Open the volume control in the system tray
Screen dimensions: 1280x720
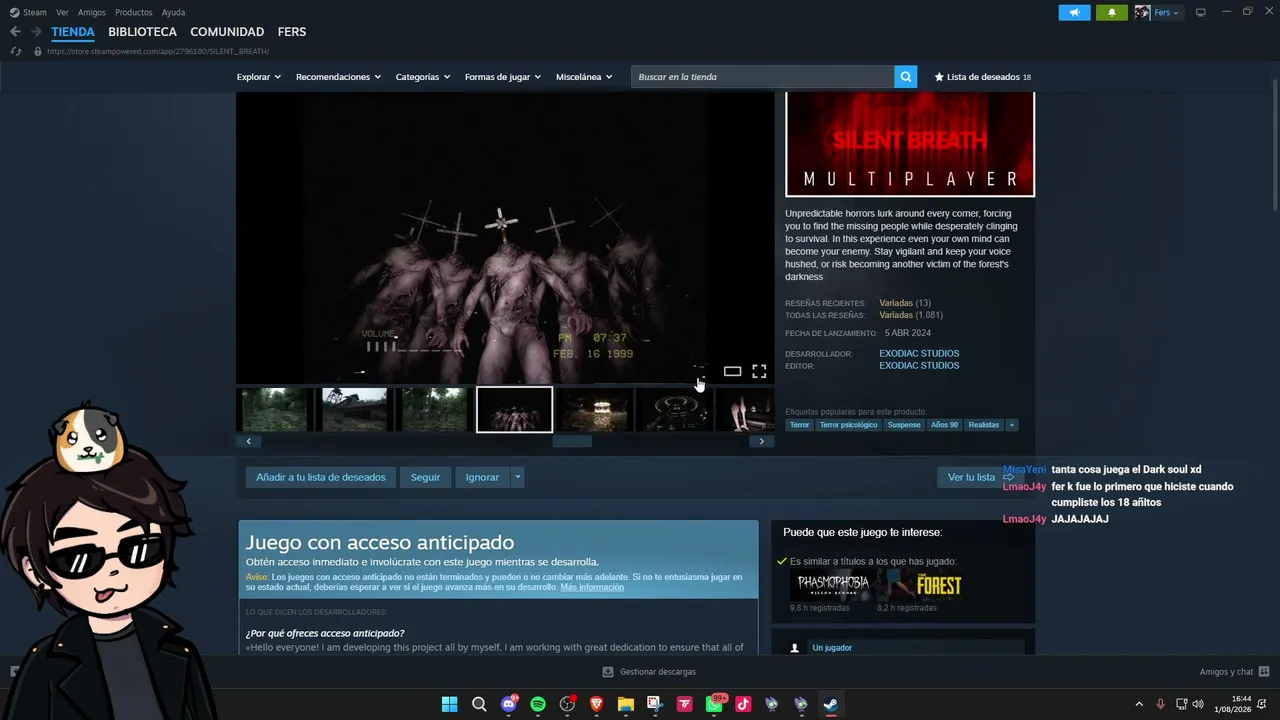(x=1198, y=704)
